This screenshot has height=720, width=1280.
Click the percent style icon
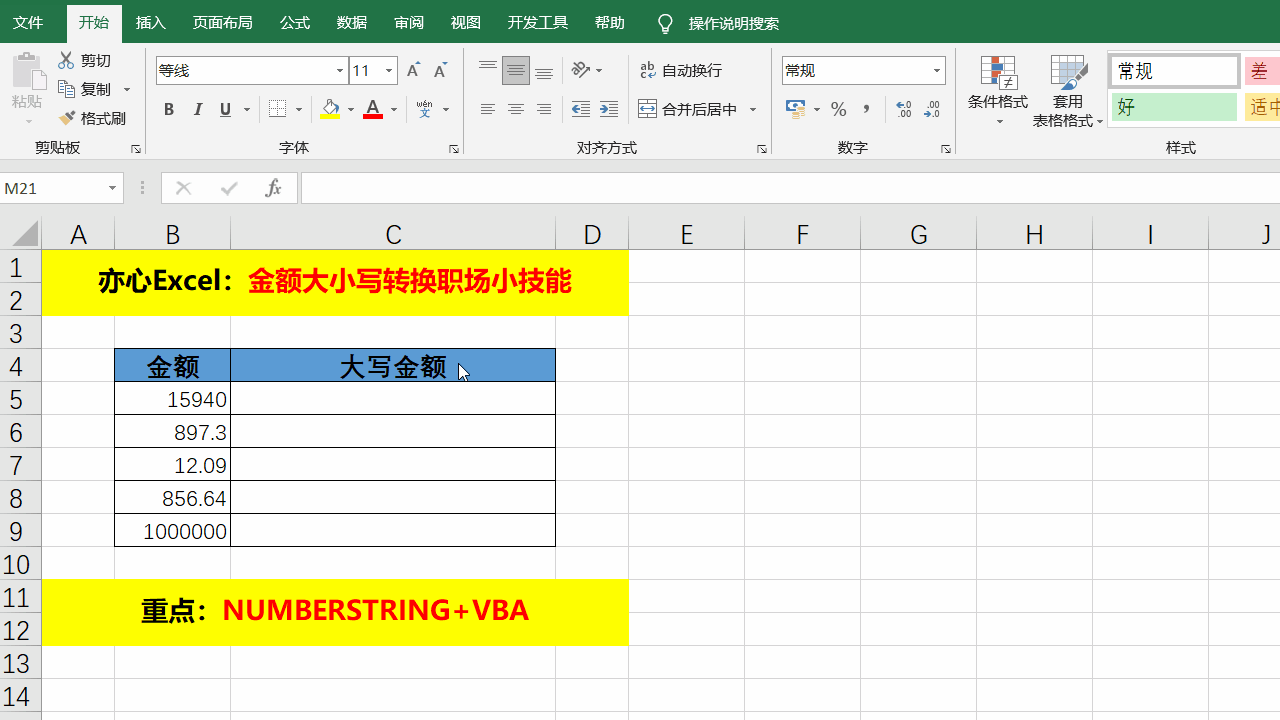(838, 110)
